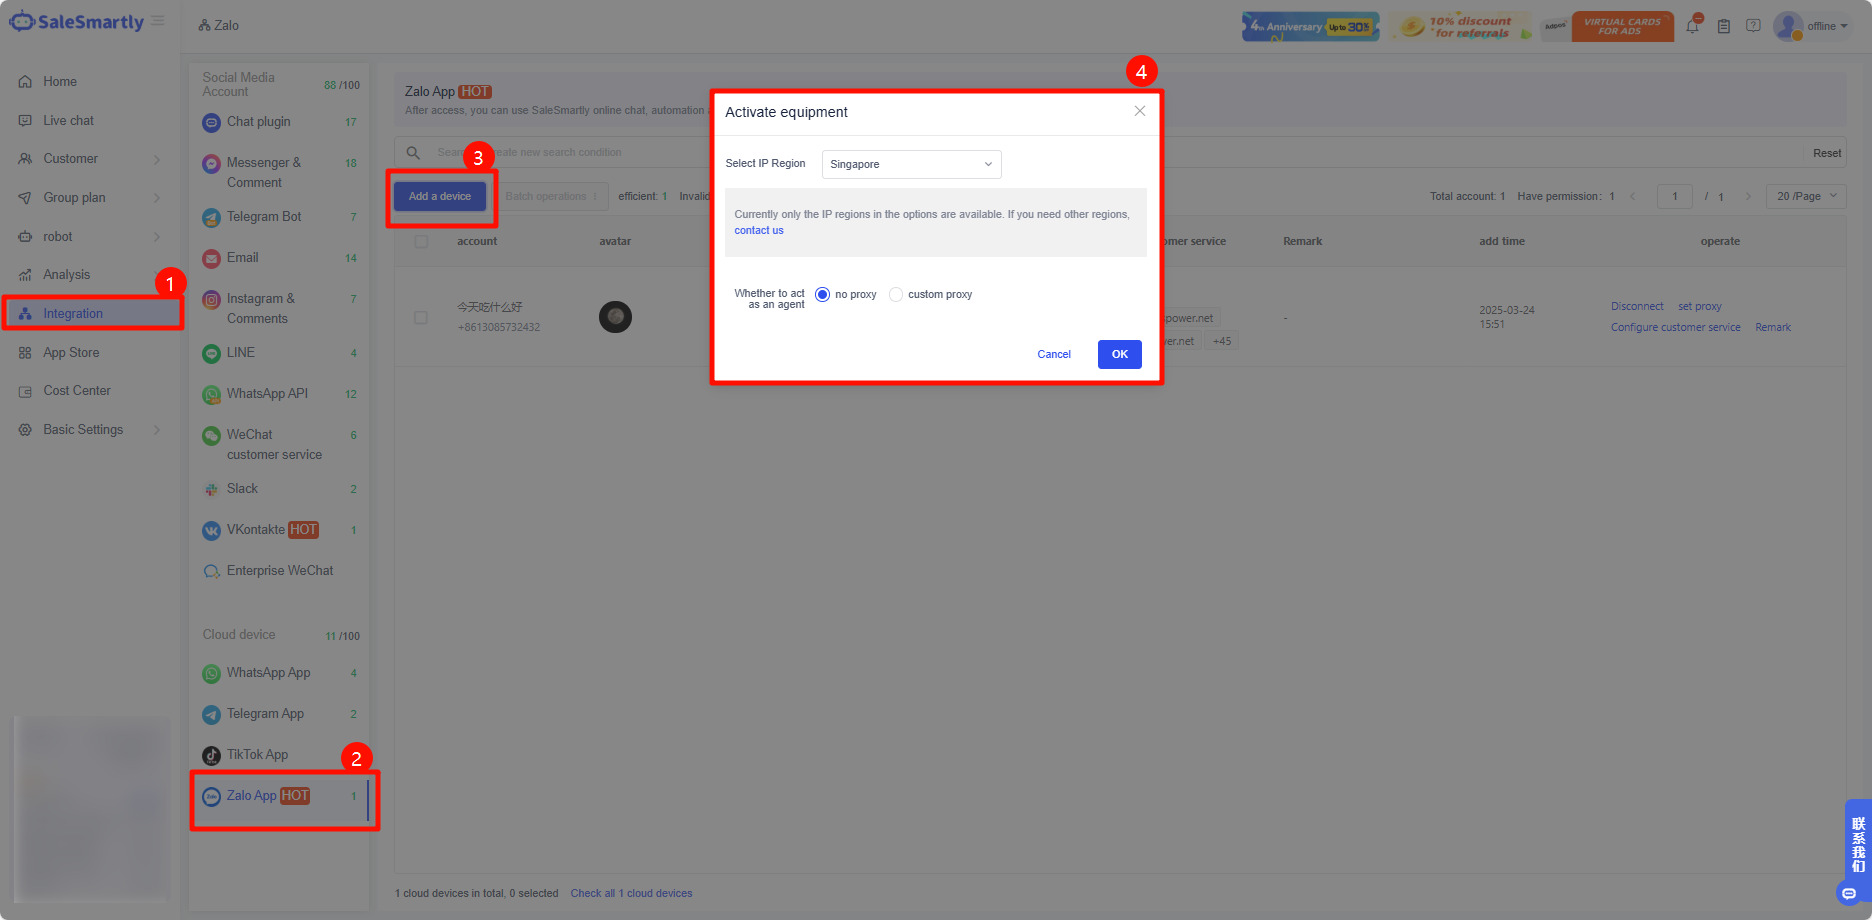The width and height of the screenshot is (1872, 920).
Task: Click the Telegram App cloud device icon
Action: (211, 715)
